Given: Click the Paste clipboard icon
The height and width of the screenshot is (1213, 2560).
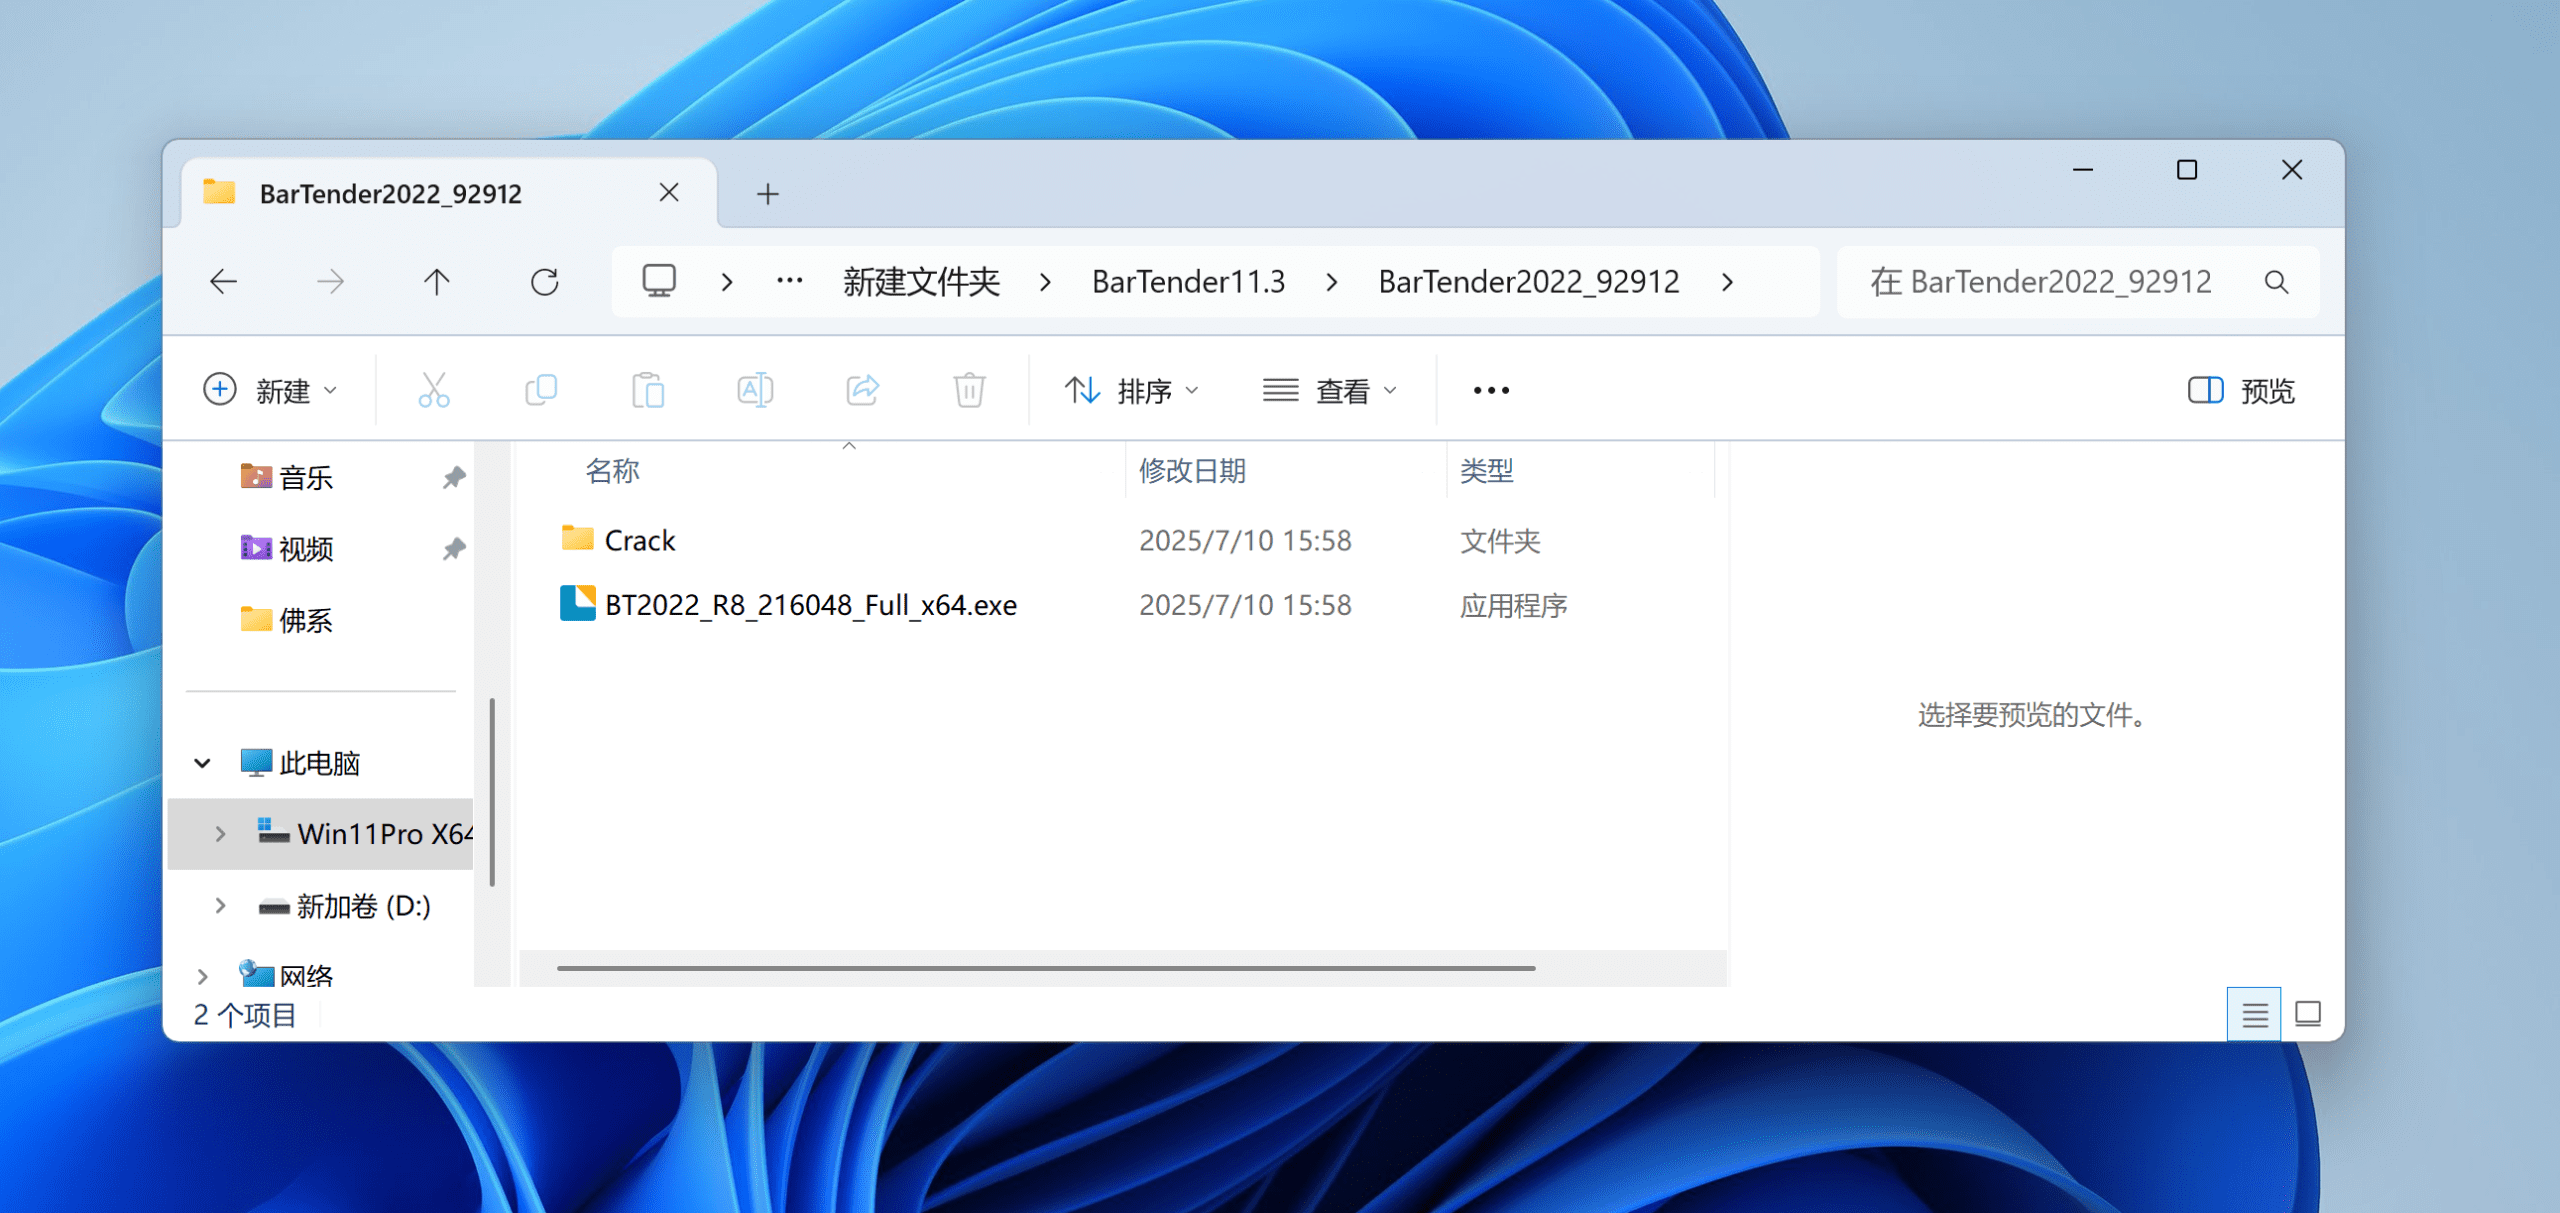Looking at the screenshot, I should coord(648,390).
